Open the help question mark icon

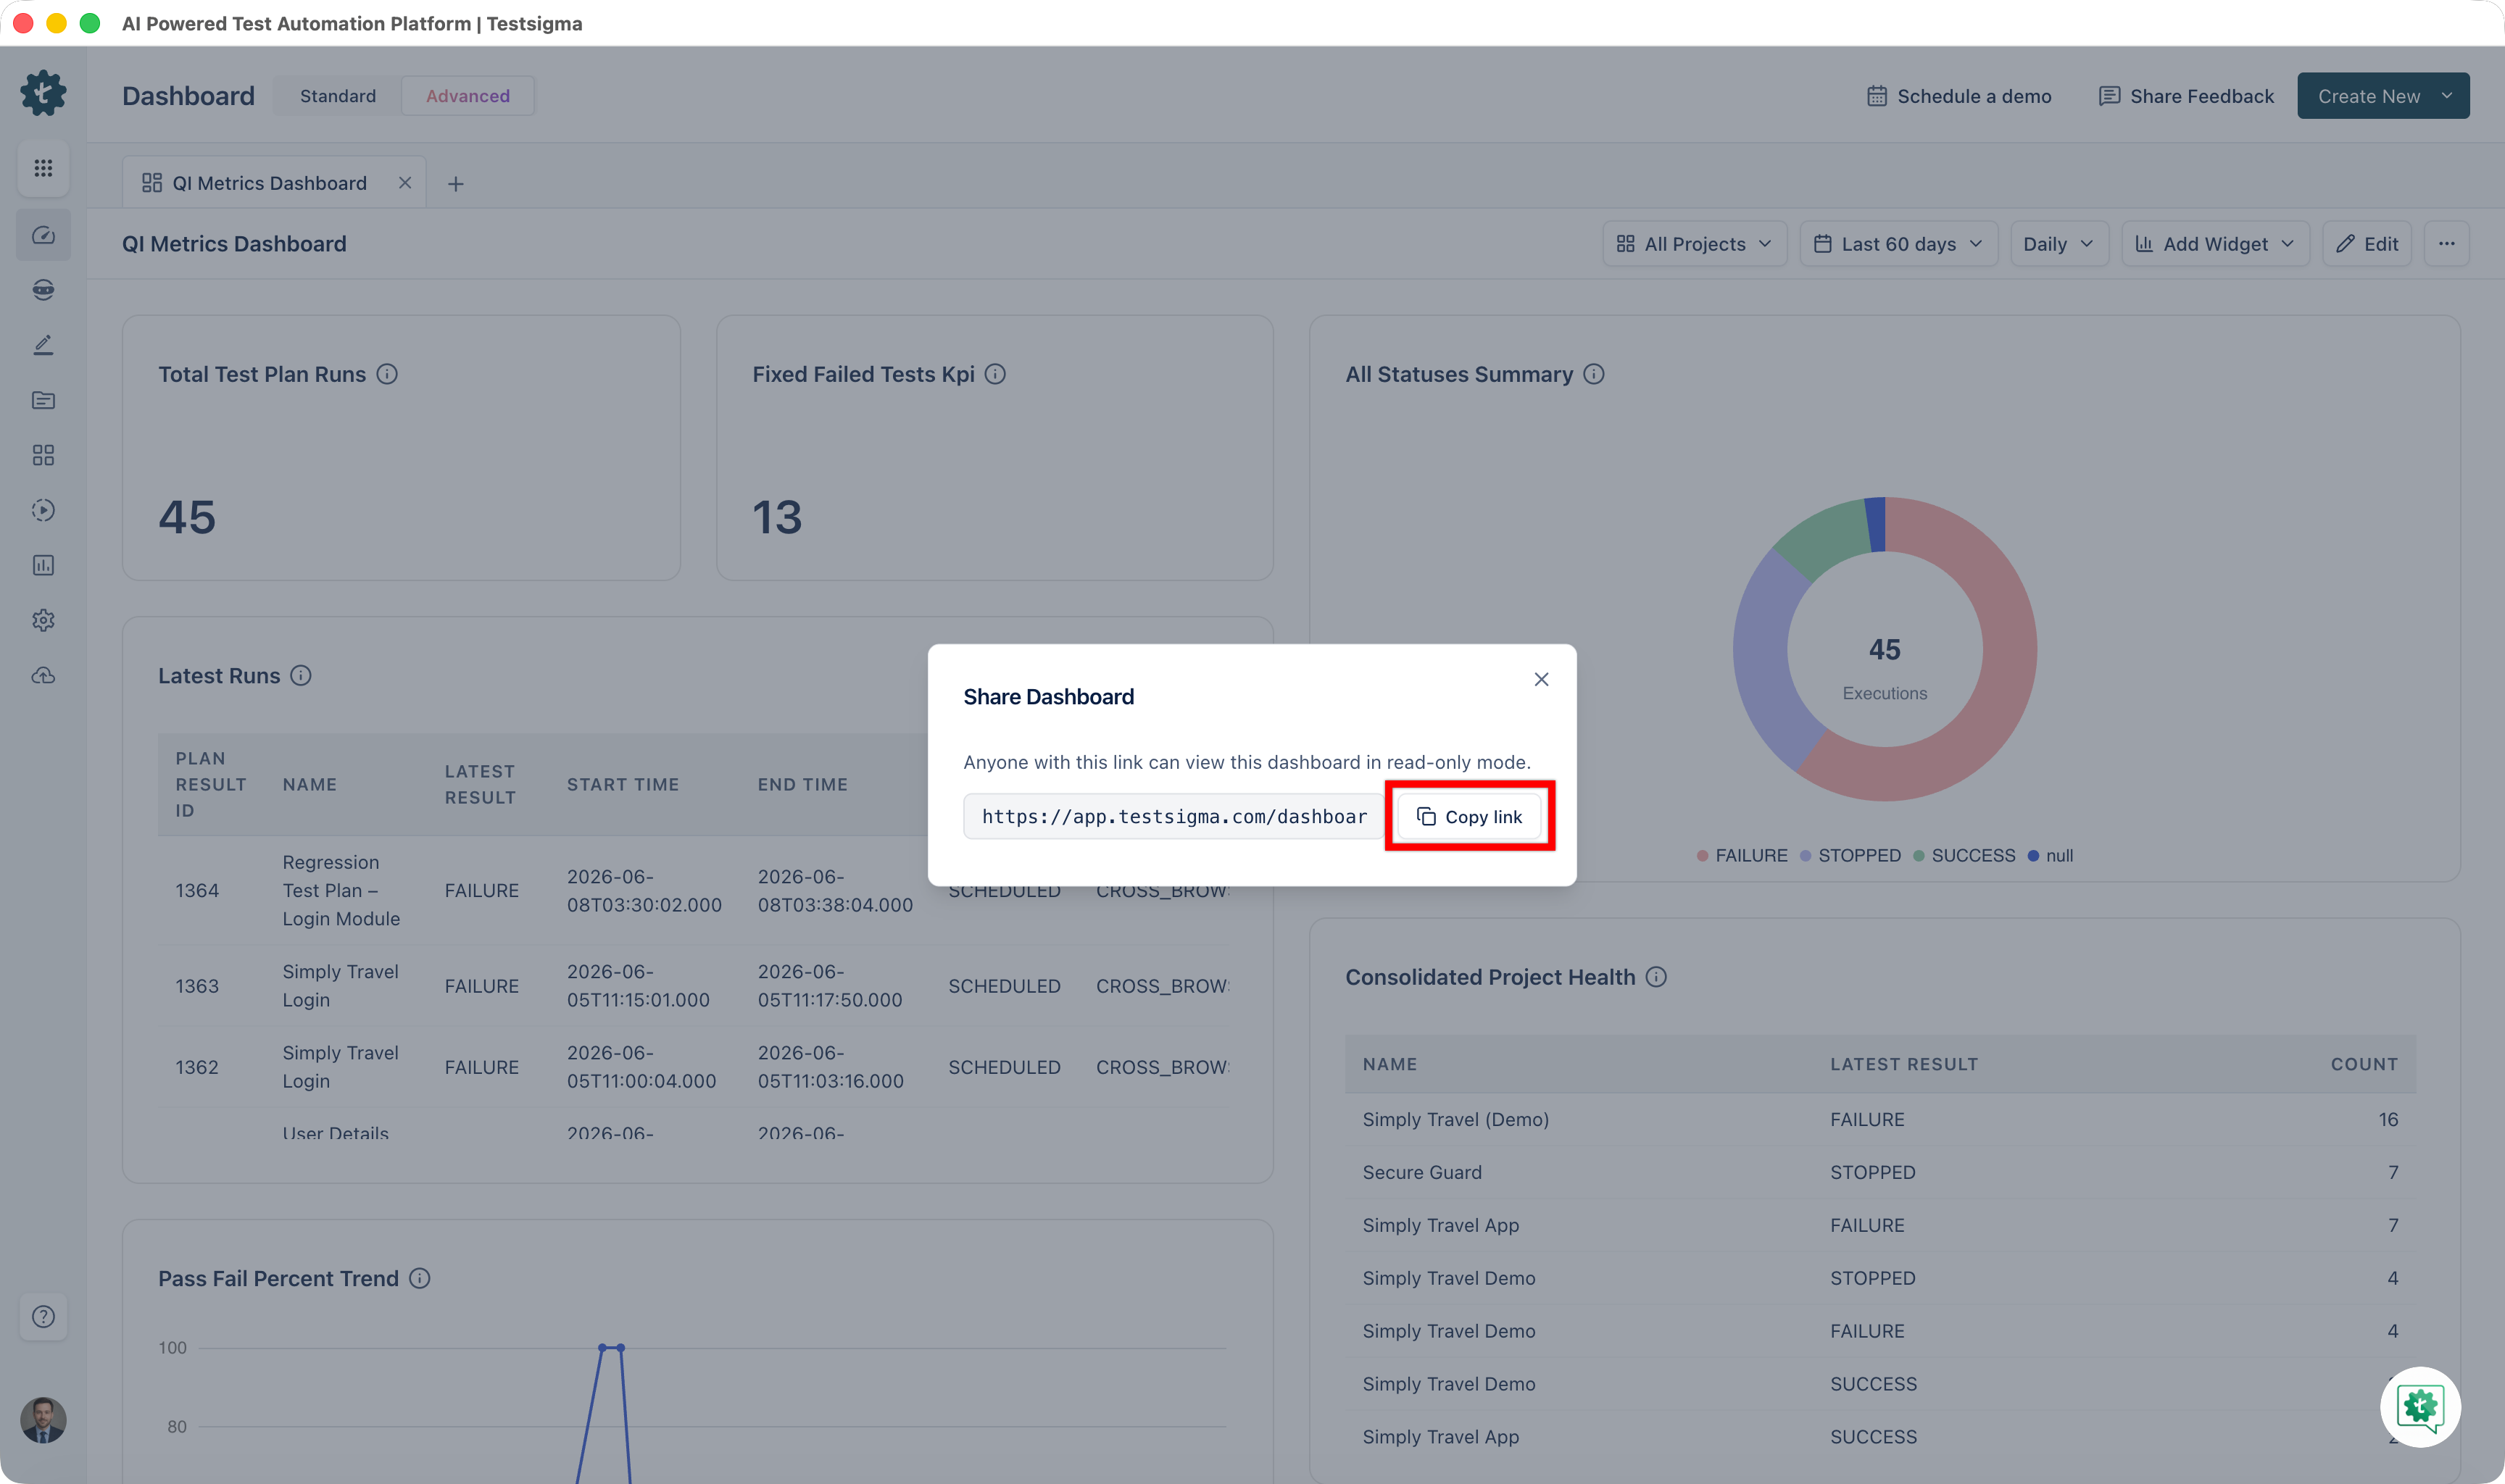(x=43, y=1316)
